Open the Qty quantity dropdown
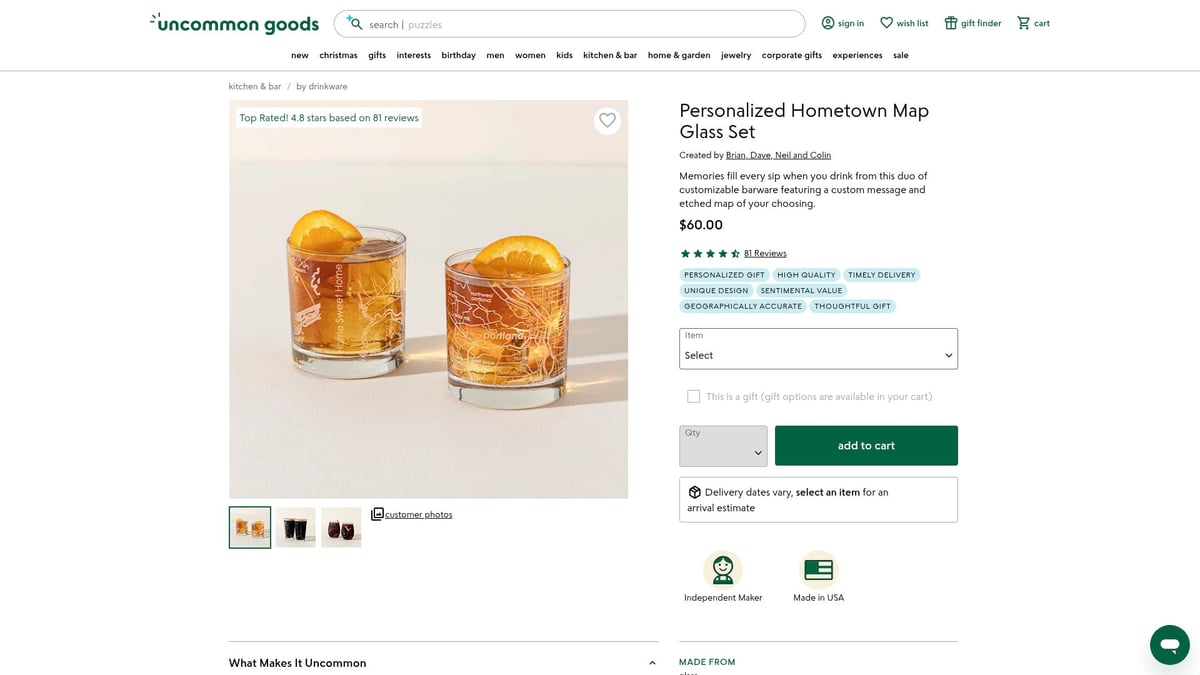 [722, 446]
